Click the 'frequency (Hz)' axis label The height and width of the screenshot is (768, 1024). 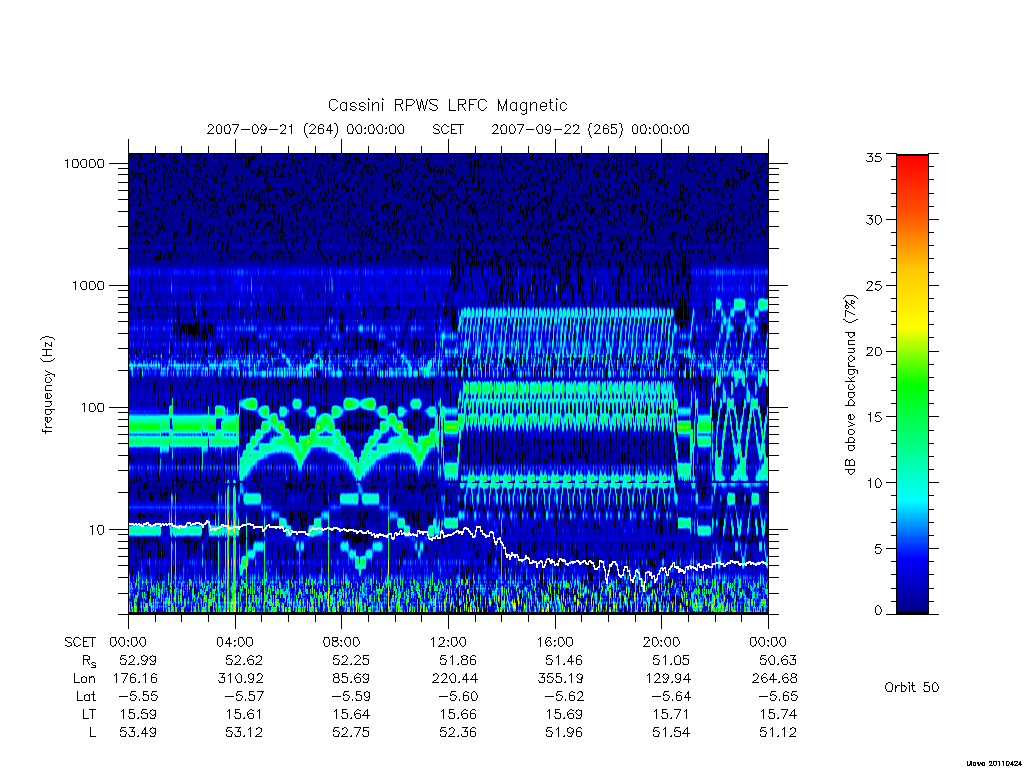coord(48,385)
